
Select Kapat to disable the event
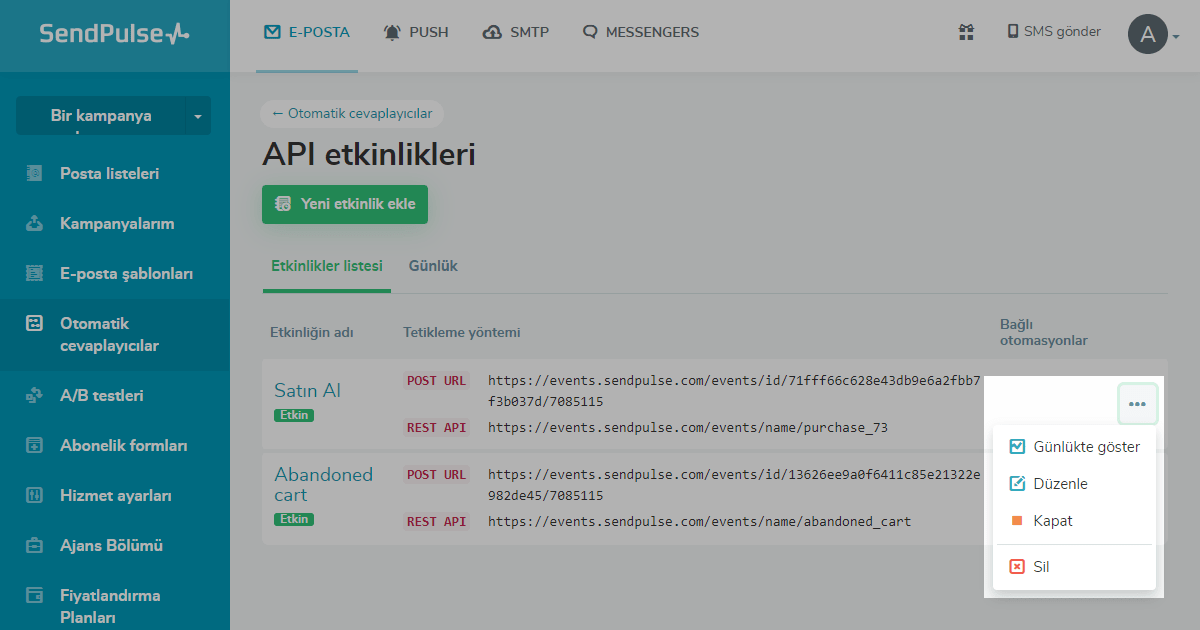(x=1052, y=521)
